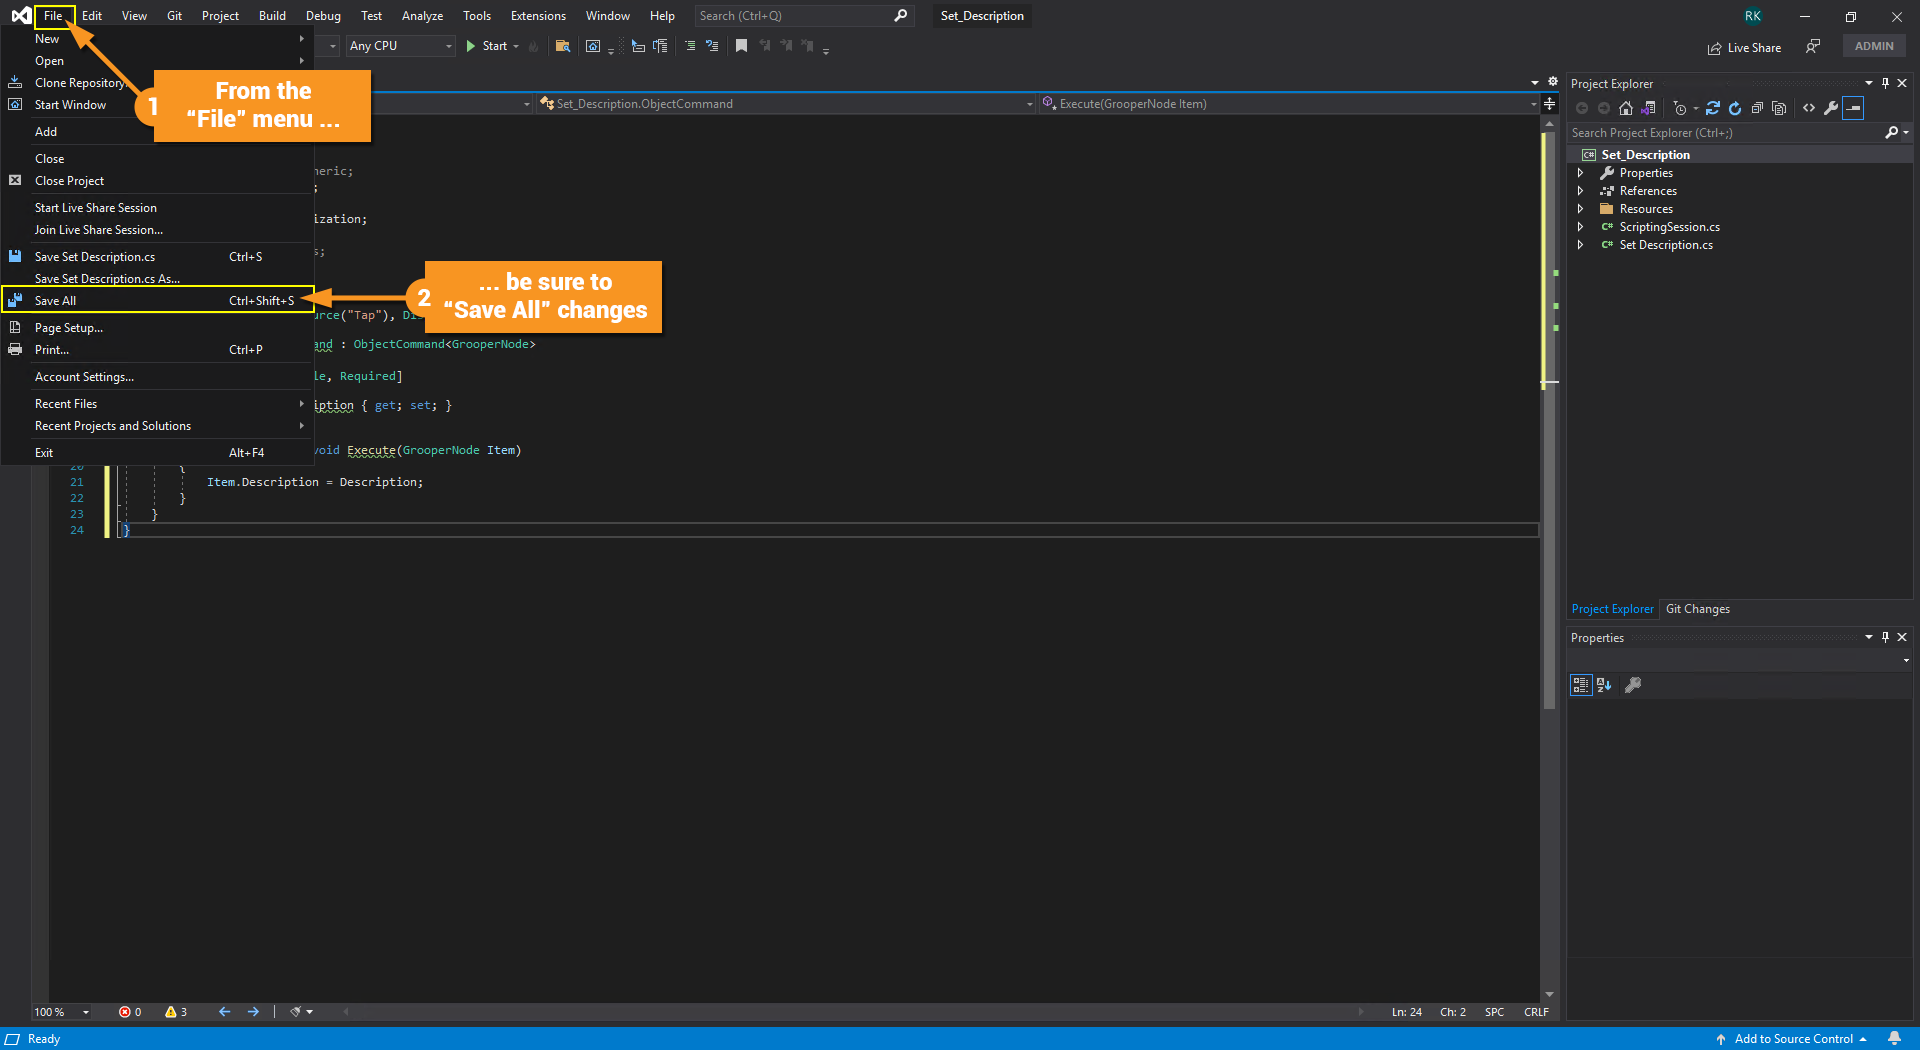Click the Collapse All icon in Project Explorer
This screenshot has height=1050, width=1920.
click(1757, 108)
